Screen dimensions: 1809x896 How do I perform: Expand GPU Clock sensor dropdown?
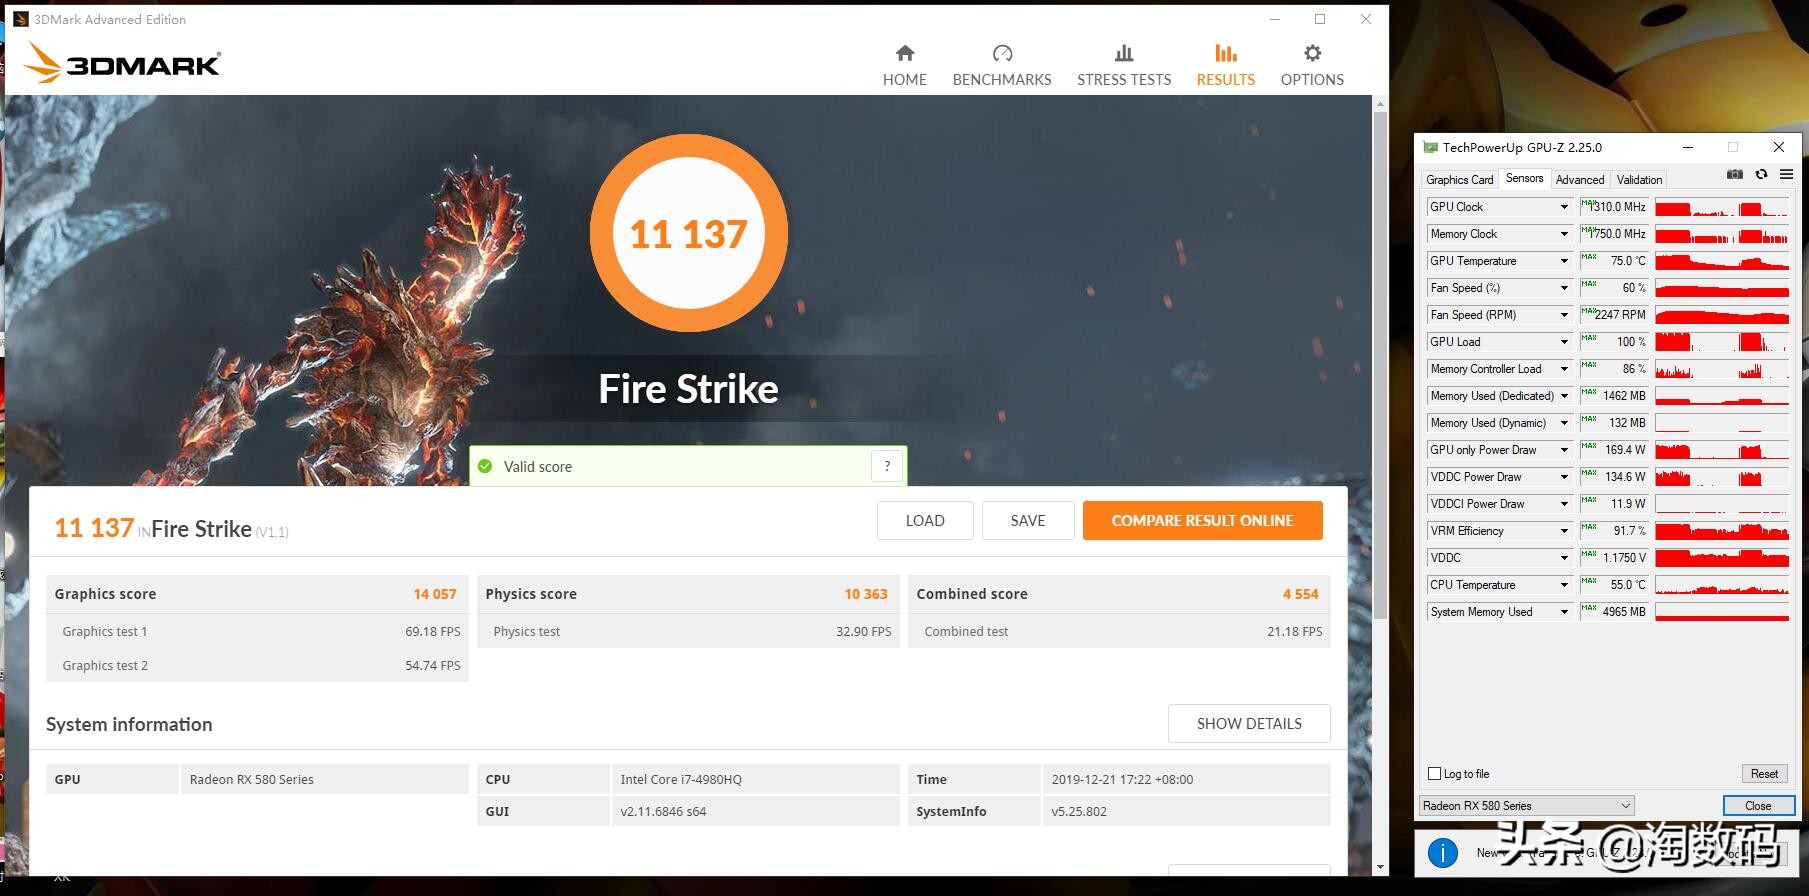(x=1564, y=207)
